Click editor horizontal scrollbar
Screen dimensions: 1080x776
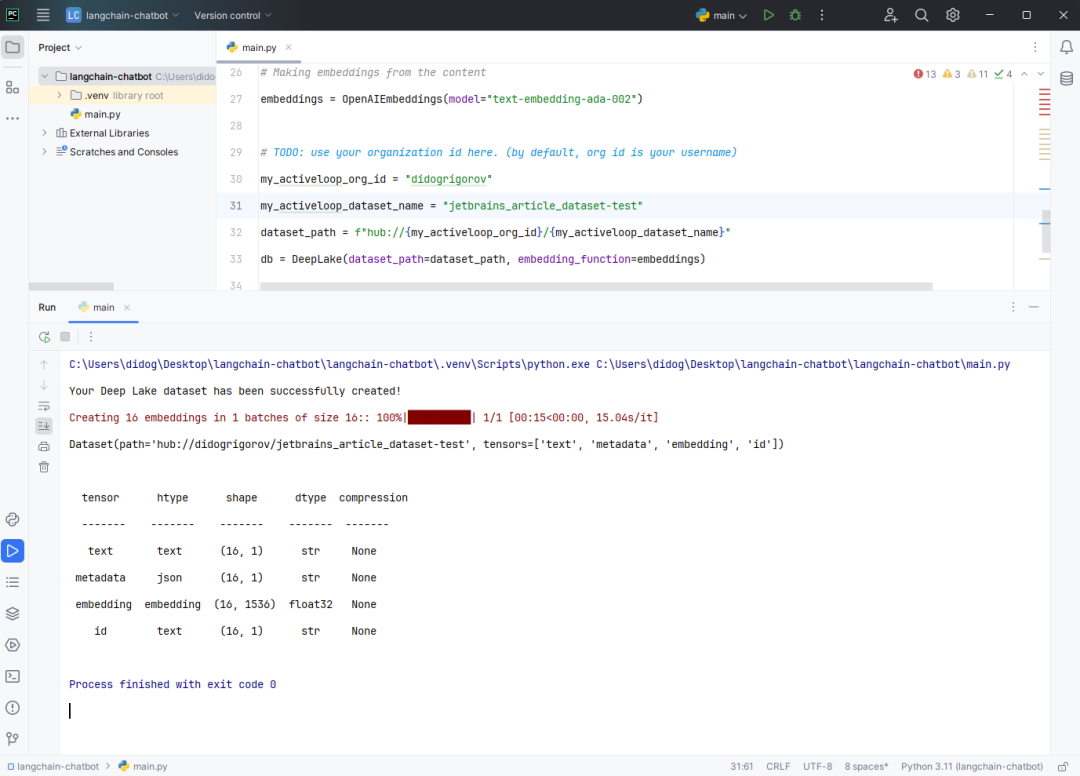tap(596, 286)
